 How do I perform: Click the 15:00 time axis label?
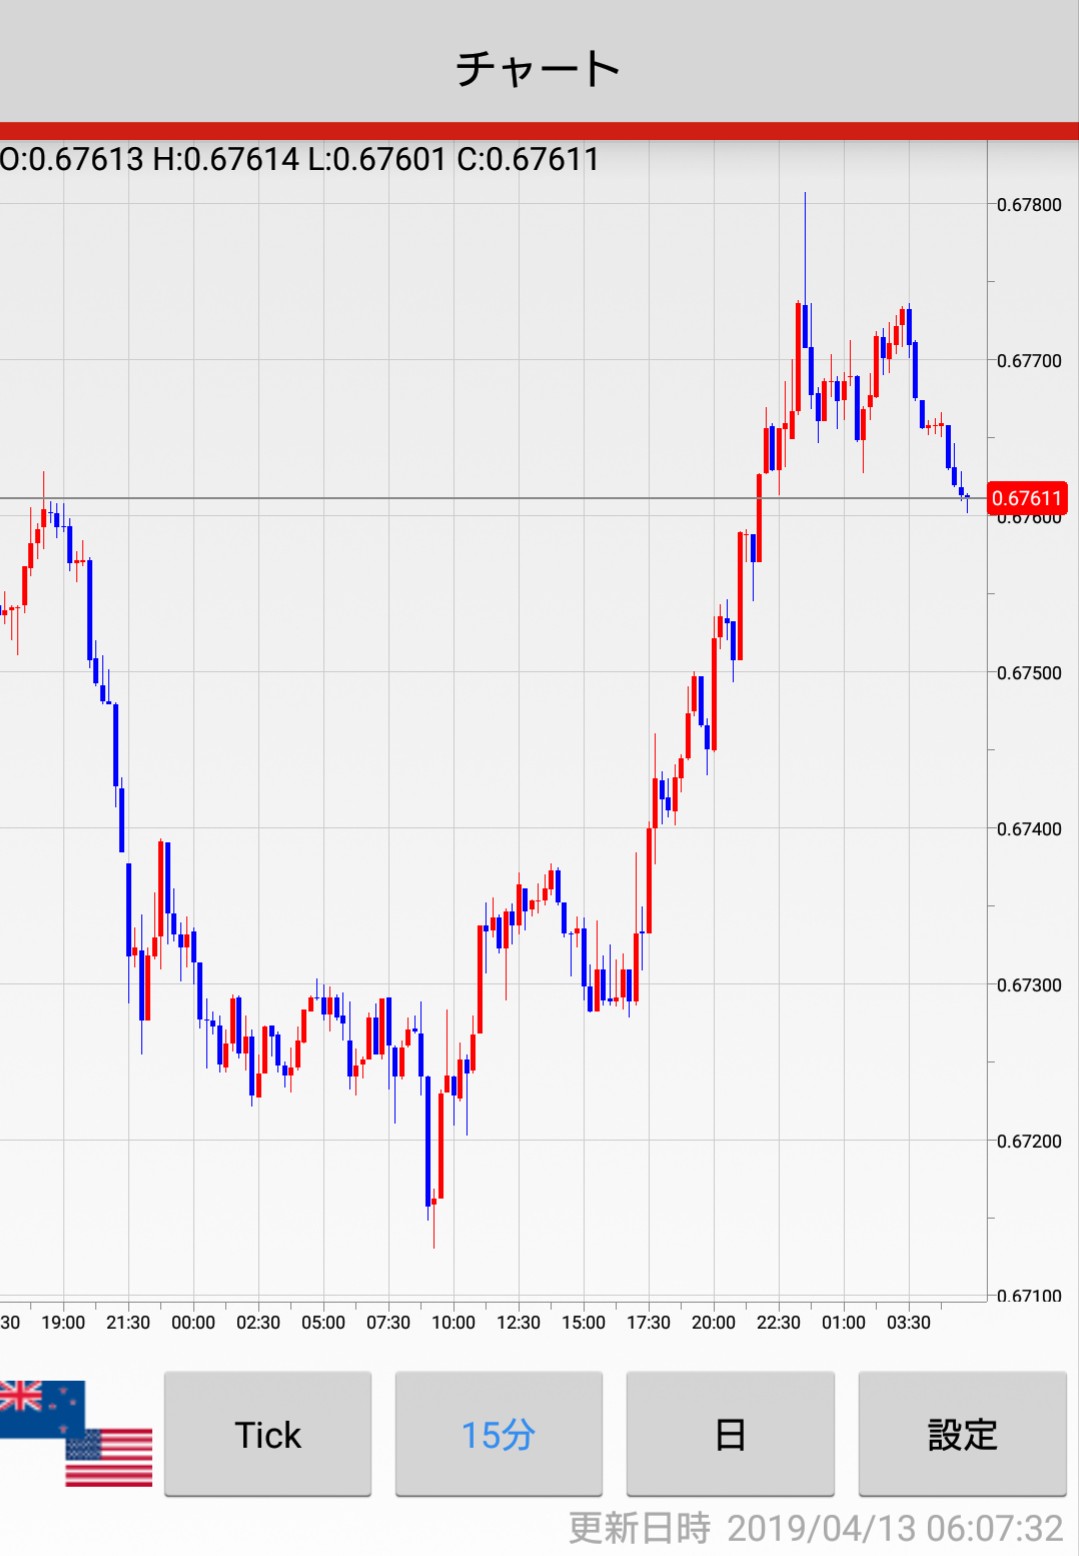583,1322
